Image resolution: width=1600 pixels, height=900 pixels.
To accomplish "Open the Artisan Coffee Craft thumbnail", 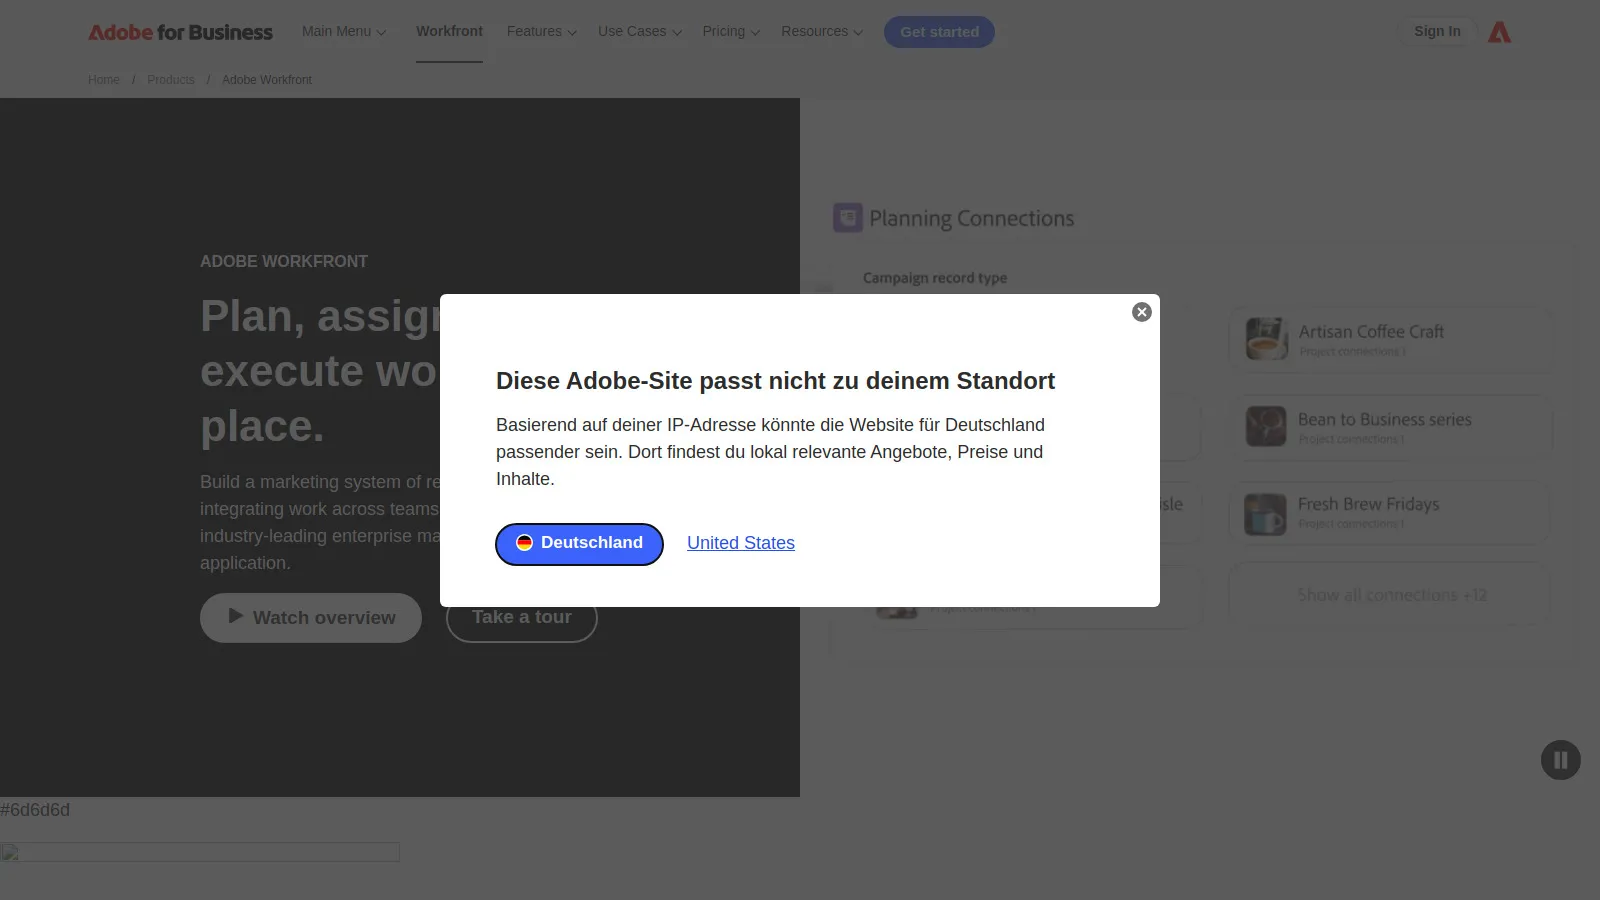I will click(x=1264, y=339).
